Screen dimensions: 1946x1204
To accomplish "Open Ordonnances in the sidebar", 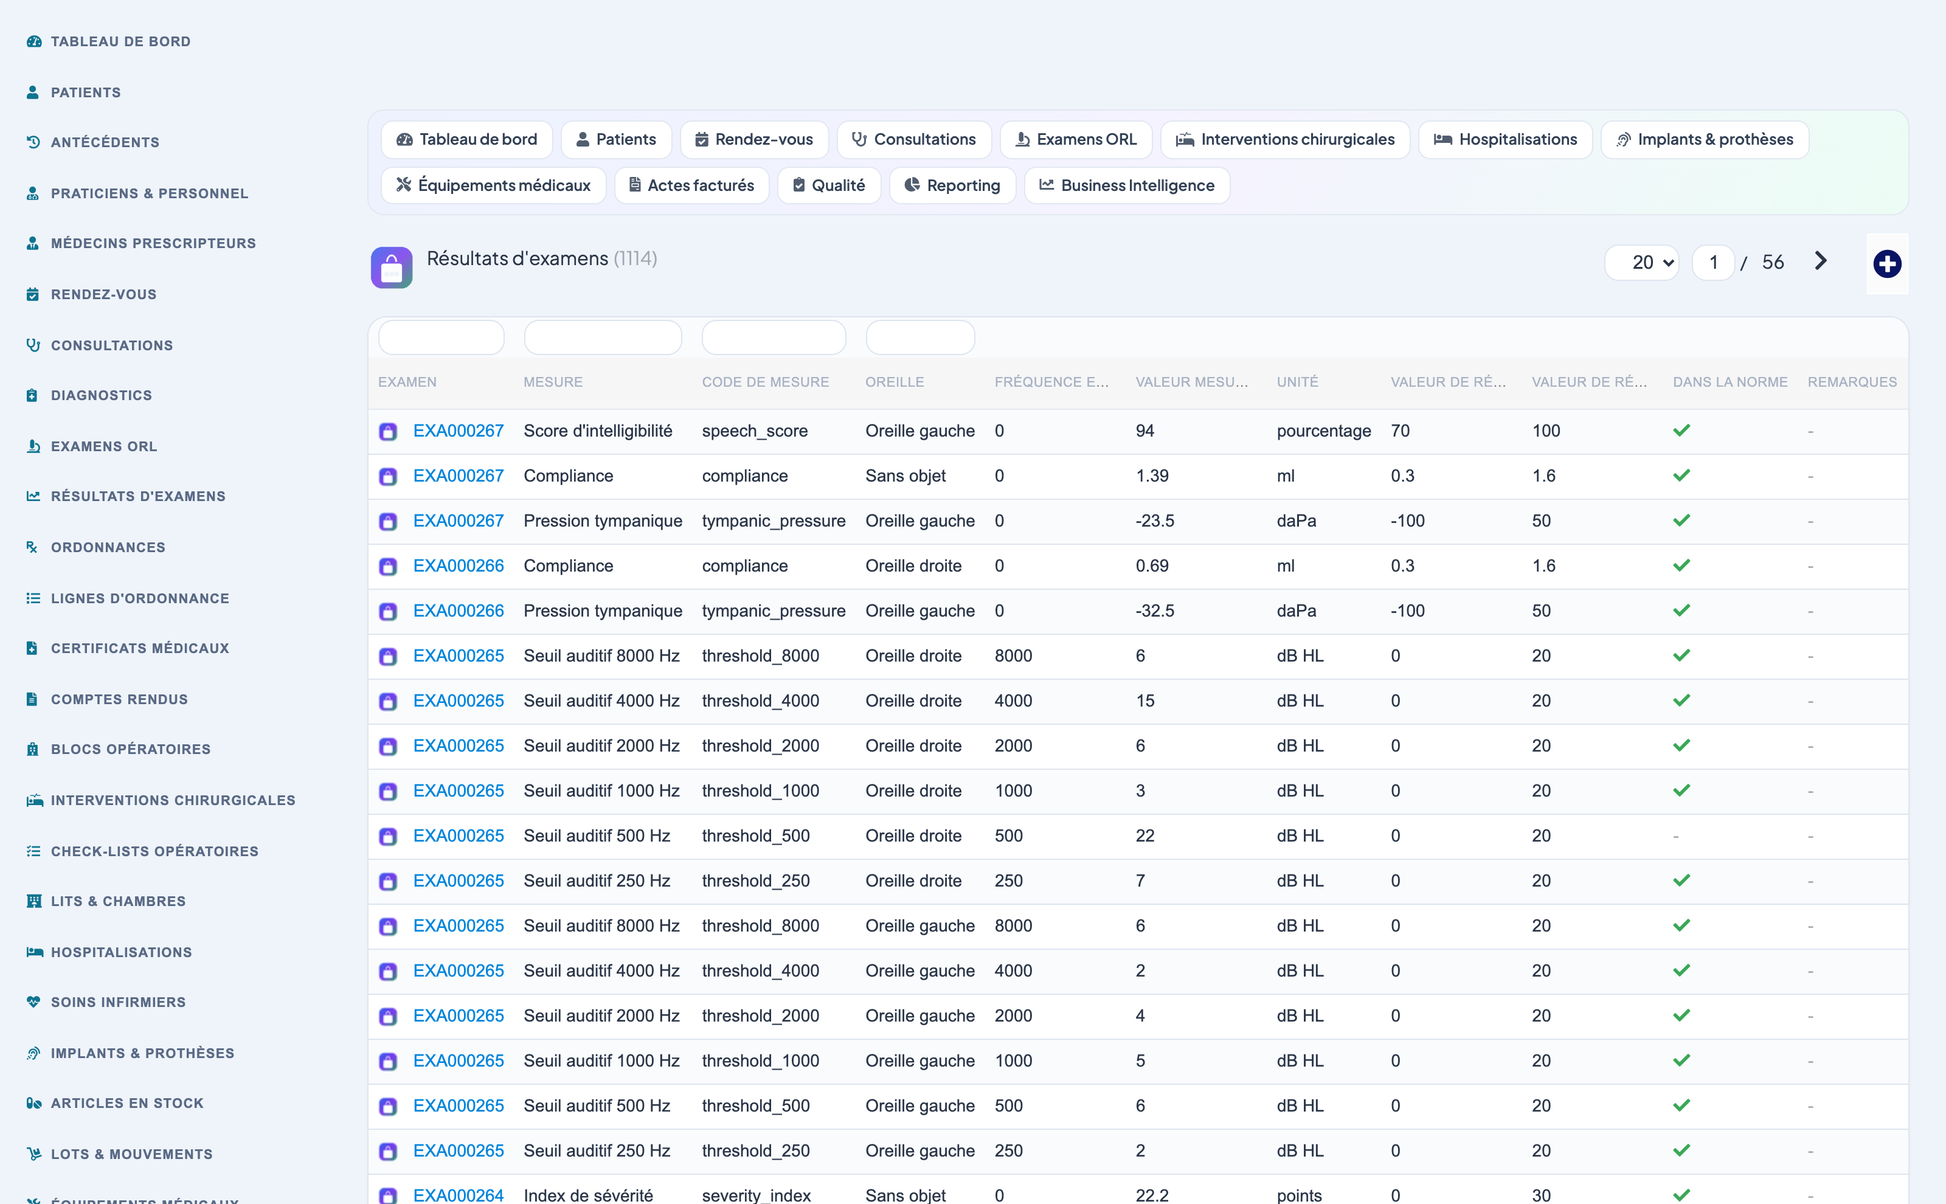I will (96, 547).
